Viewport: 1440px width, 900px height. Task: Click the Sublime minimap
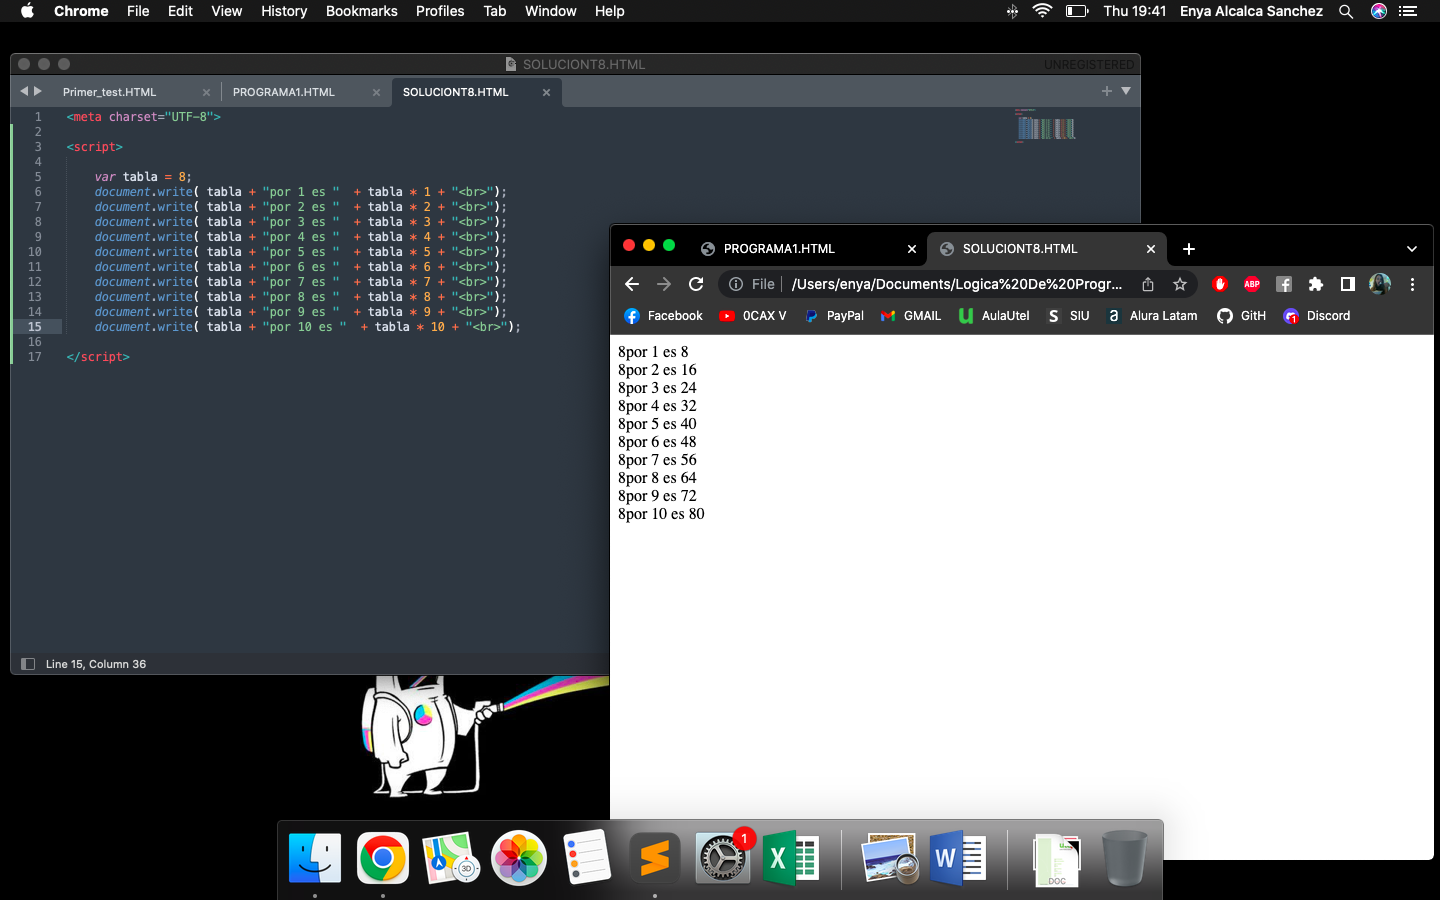[1045, 127]
